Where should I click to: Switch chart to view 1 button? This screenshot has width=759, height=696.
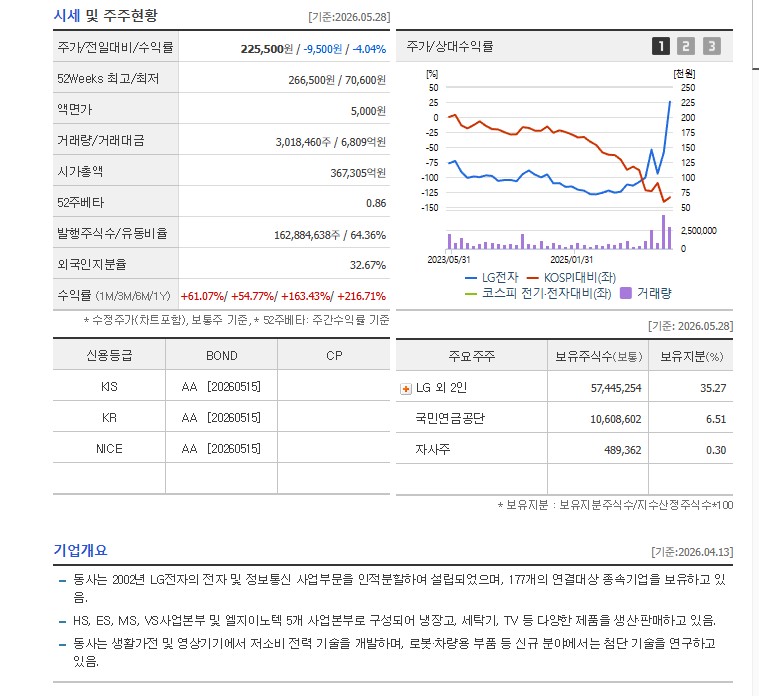[x=661, y=46]
